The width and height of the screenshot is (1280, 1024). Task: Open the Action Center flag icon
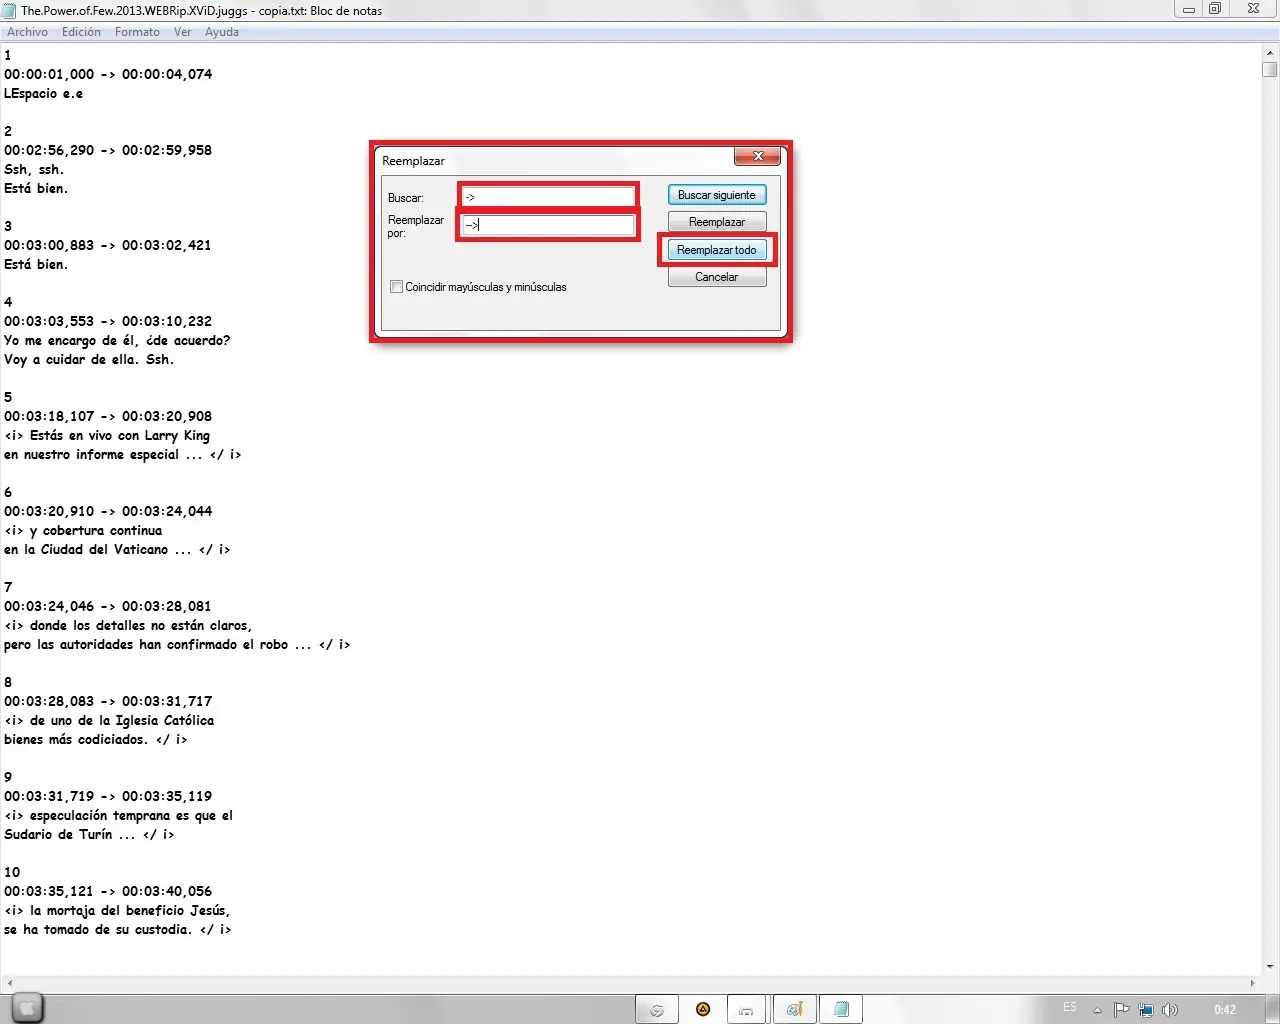click(1122, 1009)
